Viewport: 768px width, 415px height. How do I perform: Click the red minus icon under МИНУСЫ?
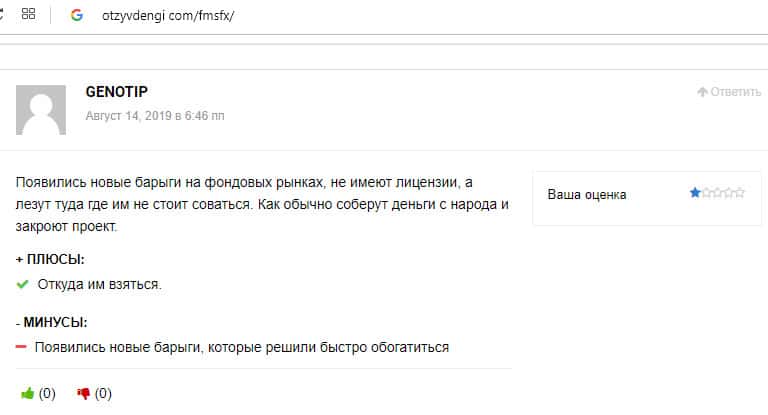point(22,347)
